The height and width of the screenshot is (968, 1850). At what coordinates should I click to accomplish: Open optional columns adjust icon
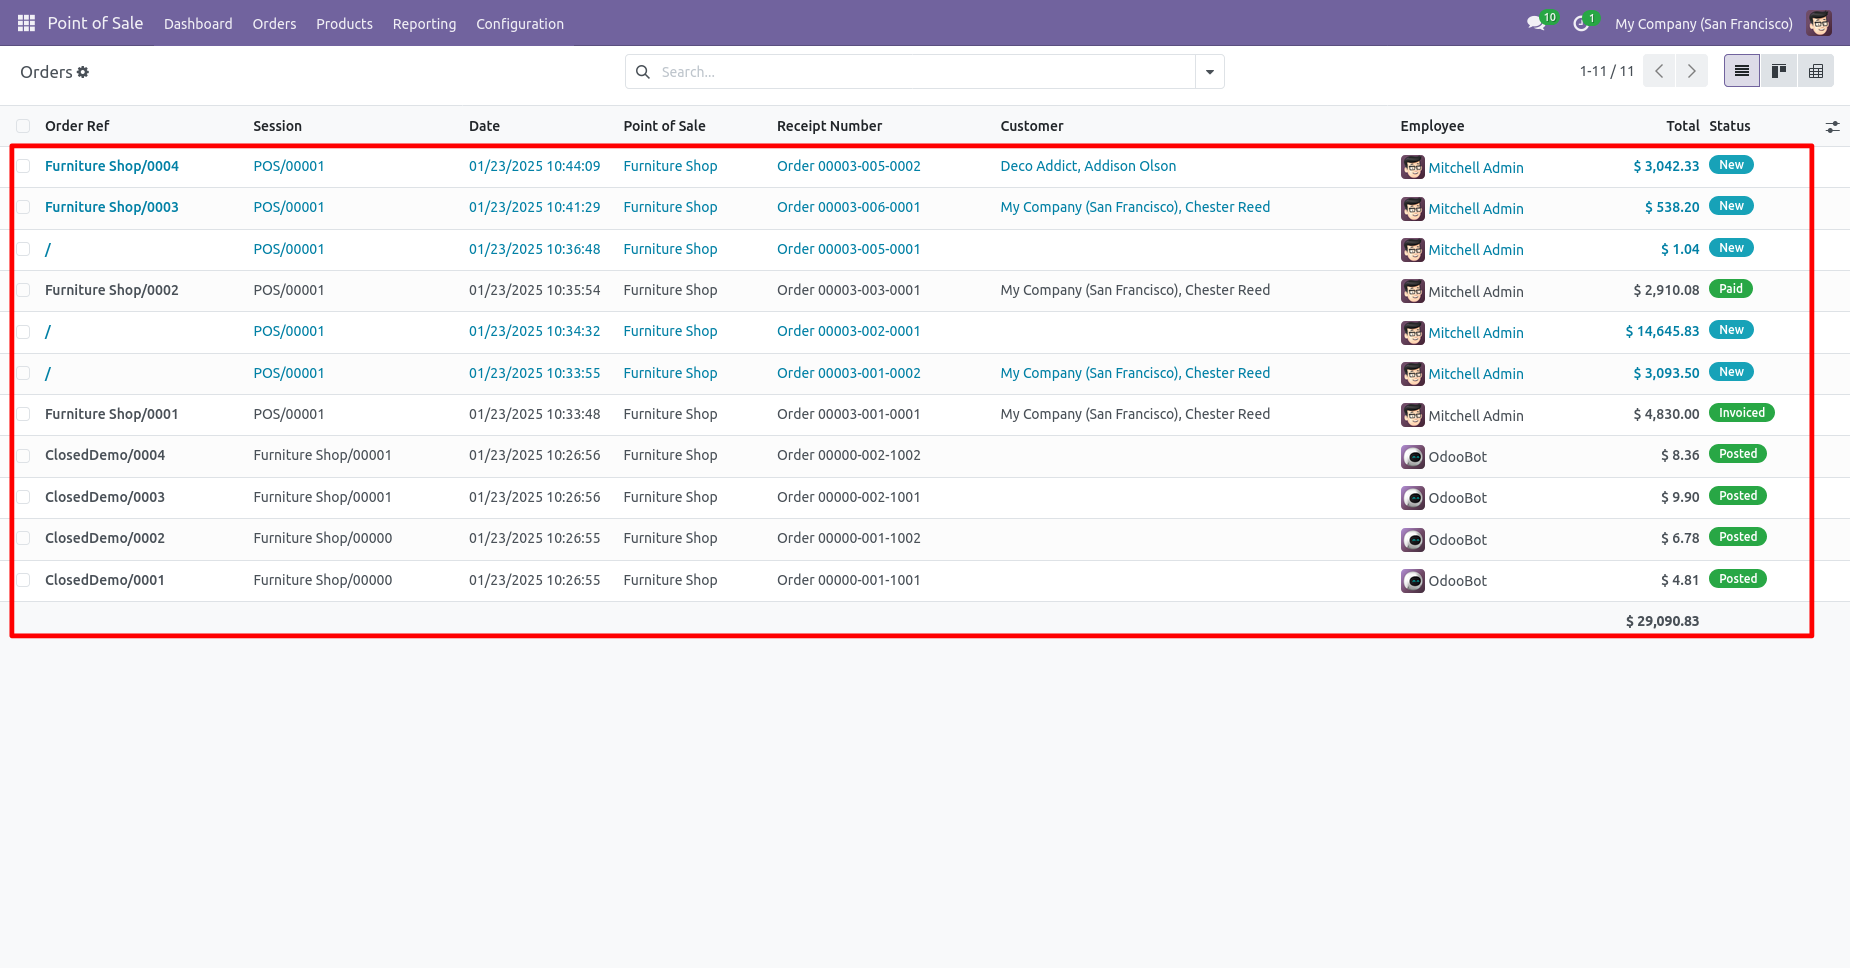[1832, 127]
